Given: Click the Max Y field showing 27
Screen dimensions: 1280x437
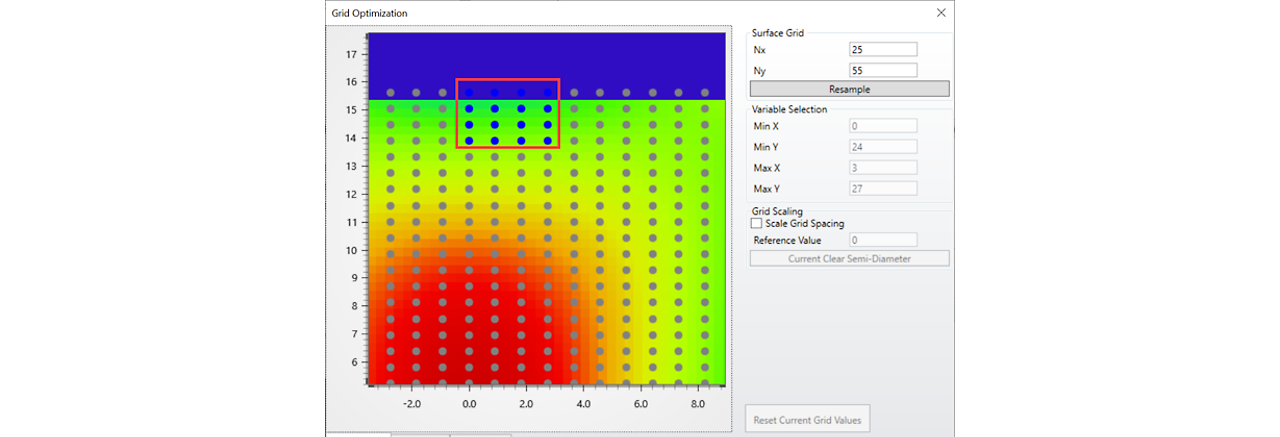Looking at the screenshot, I should coord(883,189).
